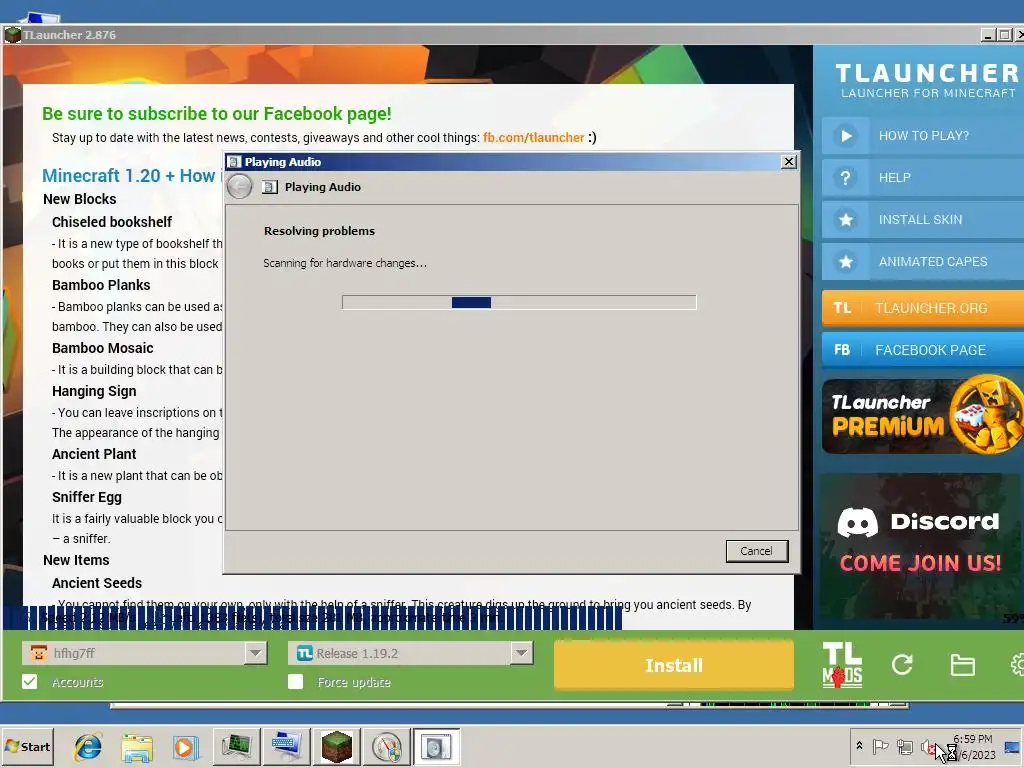The width and height of the screenshot is (1024, 768).
Task: Cancel the Playing Audio troubleshooter
Action: click(x=756, y=551)
